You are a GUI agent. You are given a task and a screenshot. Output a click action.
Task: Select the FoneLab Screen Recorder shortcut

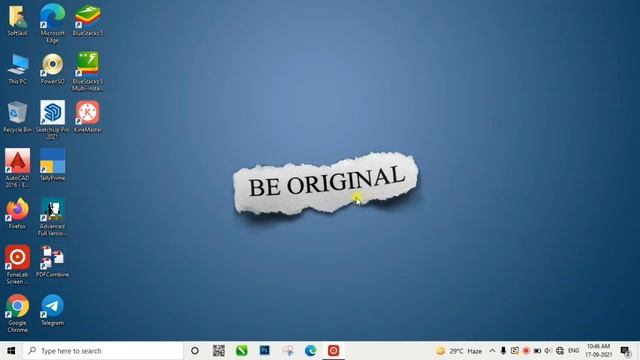point(17,265)
